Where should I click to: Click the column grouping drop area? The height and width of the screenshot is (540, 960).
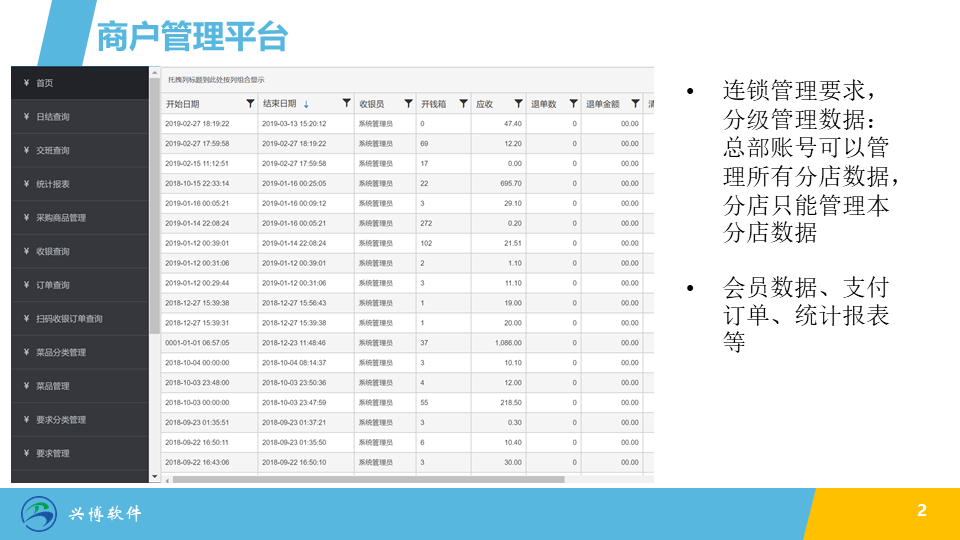[x=407, y=80]
